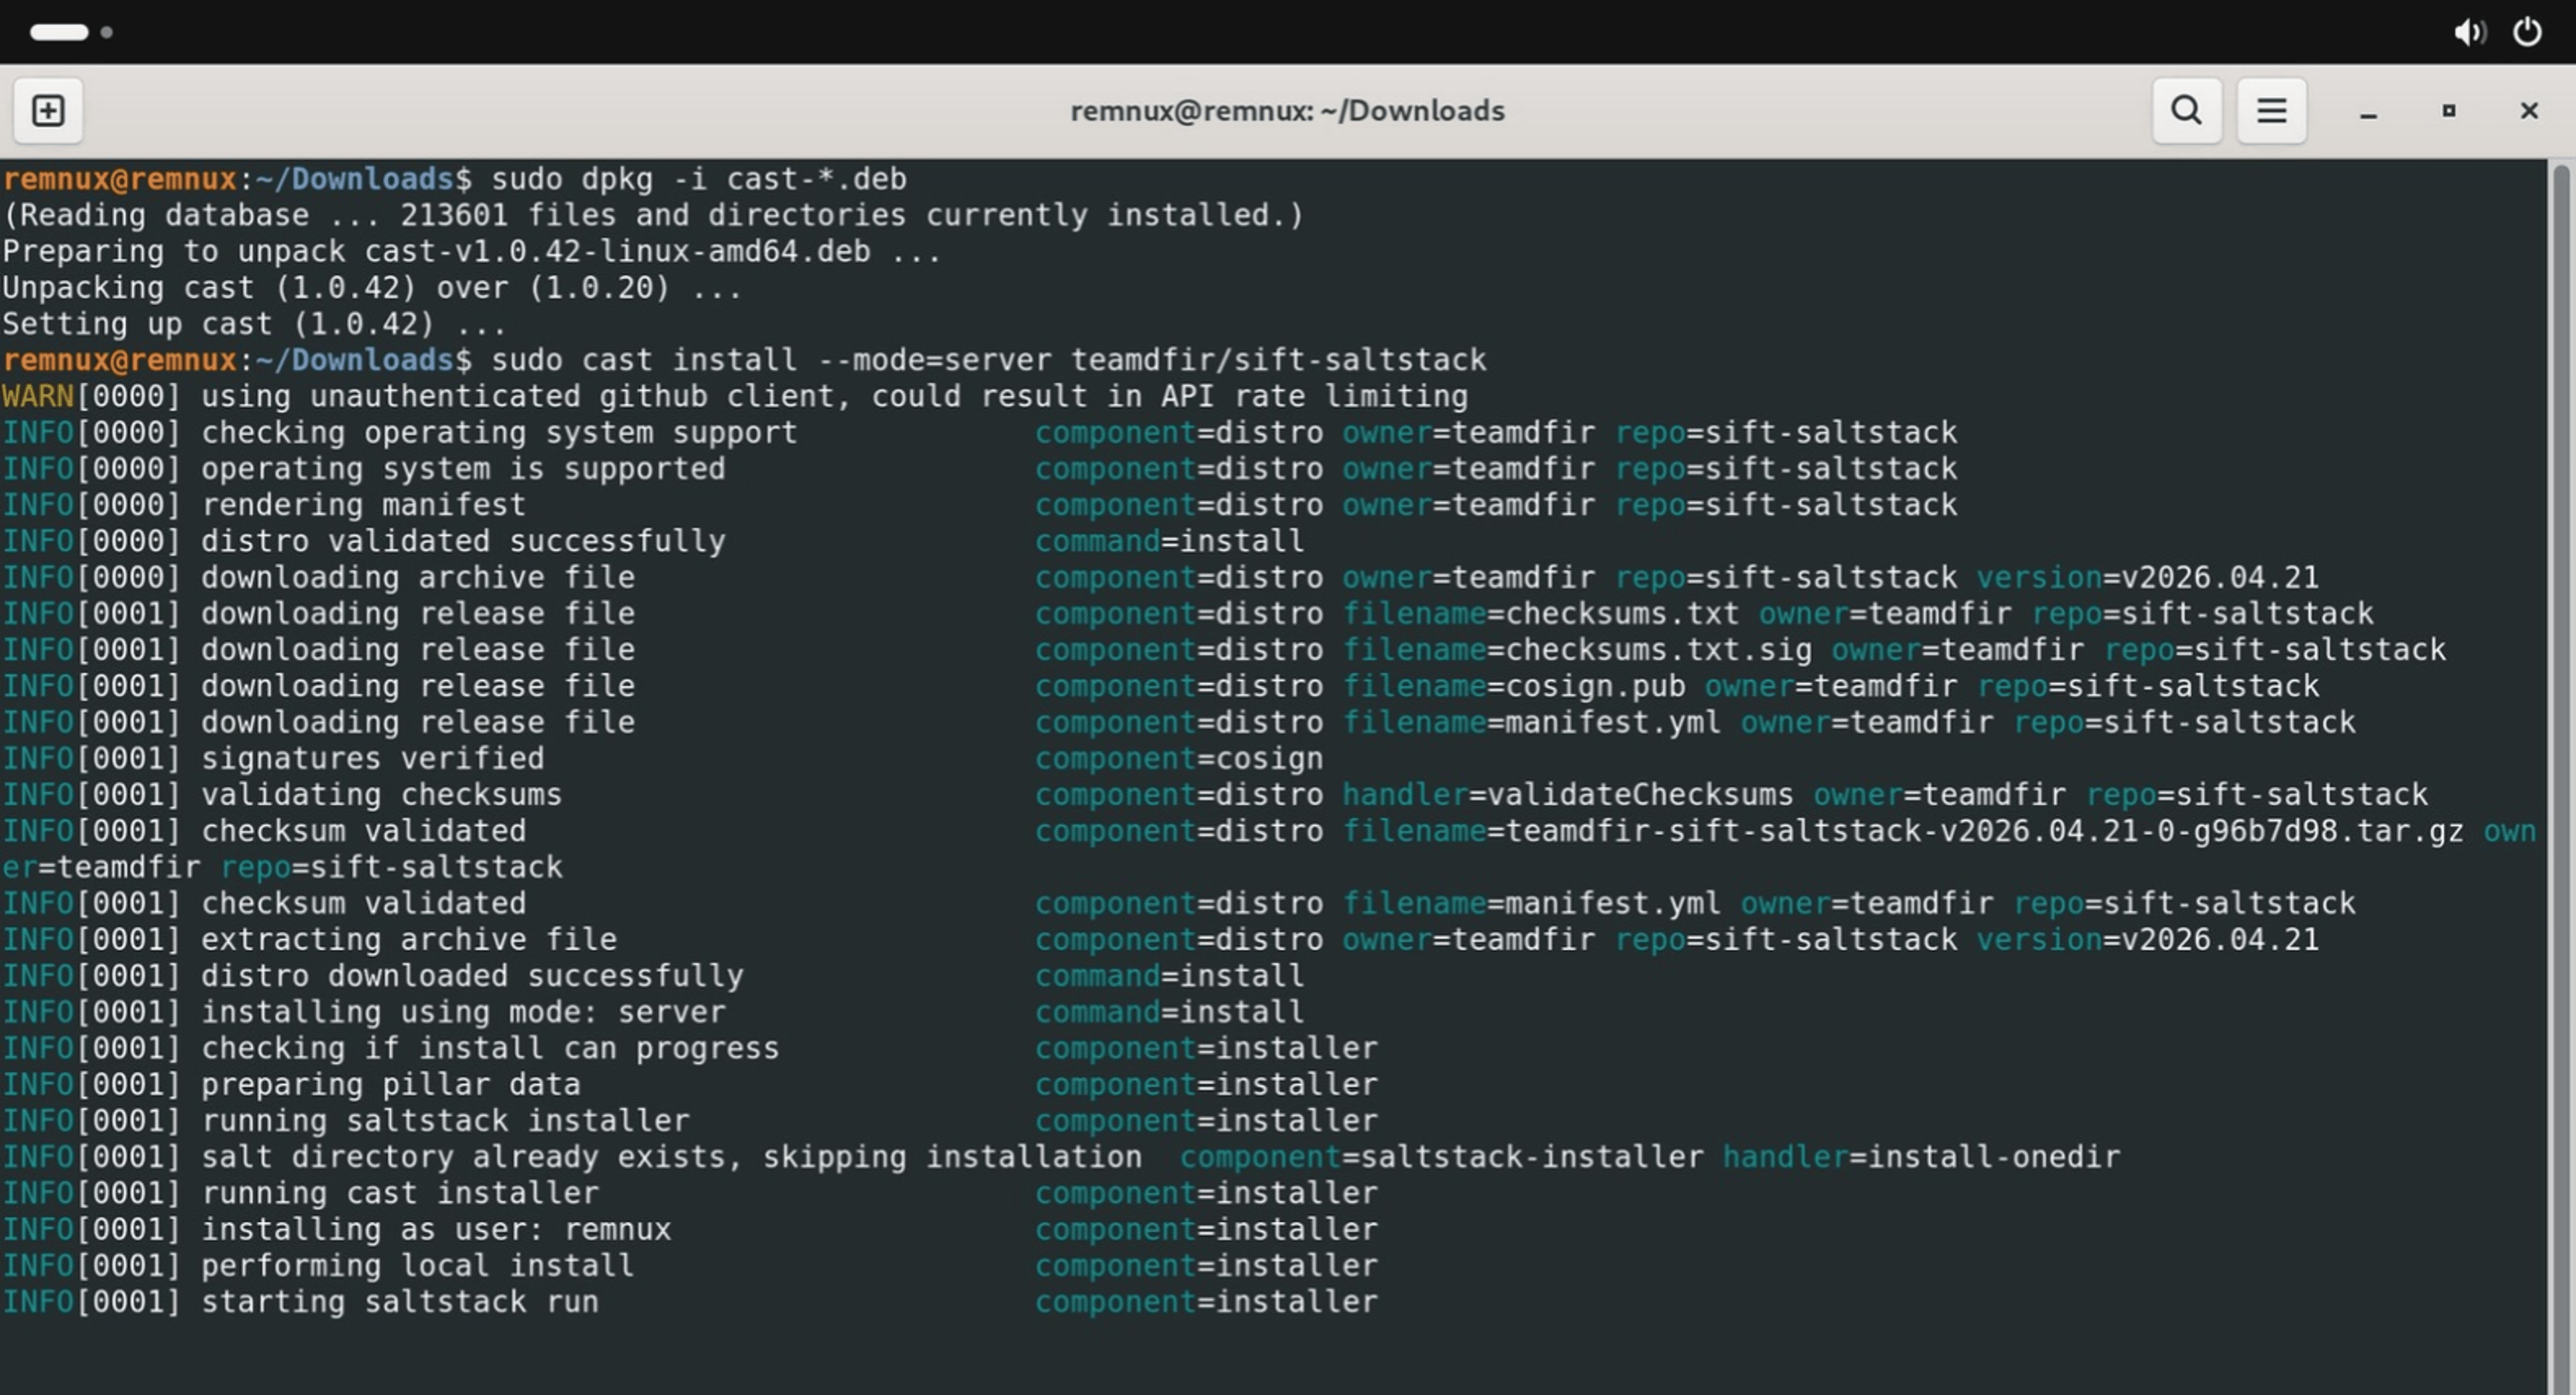The height and width of the screenshot is (1395, 2576).
Task: Click 'rendering manifest' log text
Action: pyautogui.click(x=363, y=505)
